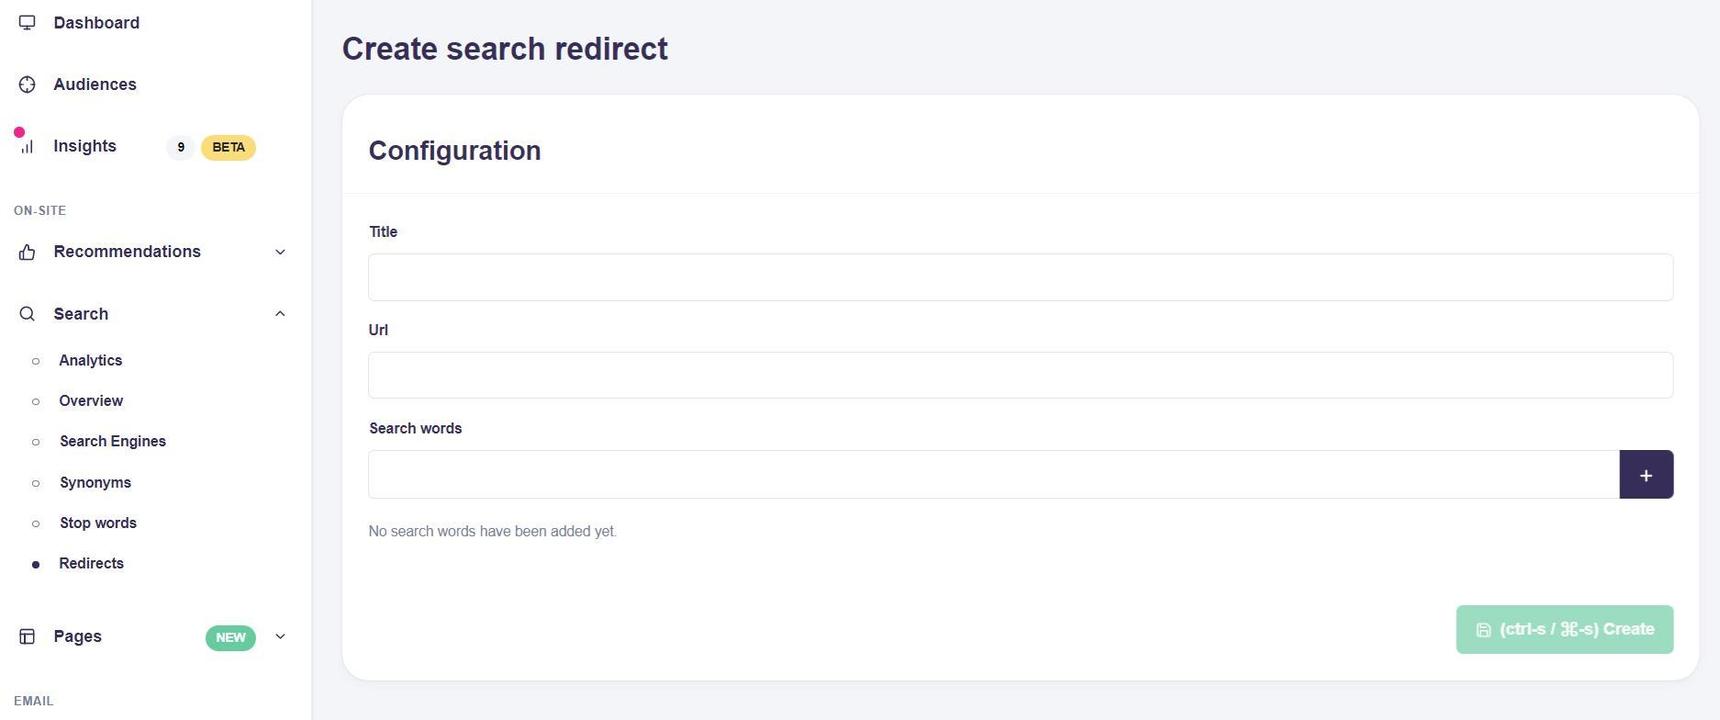Open the search Overview page
Viewport: 1720px width, 720px height.
pyautogui.click(x=91, y=401)
